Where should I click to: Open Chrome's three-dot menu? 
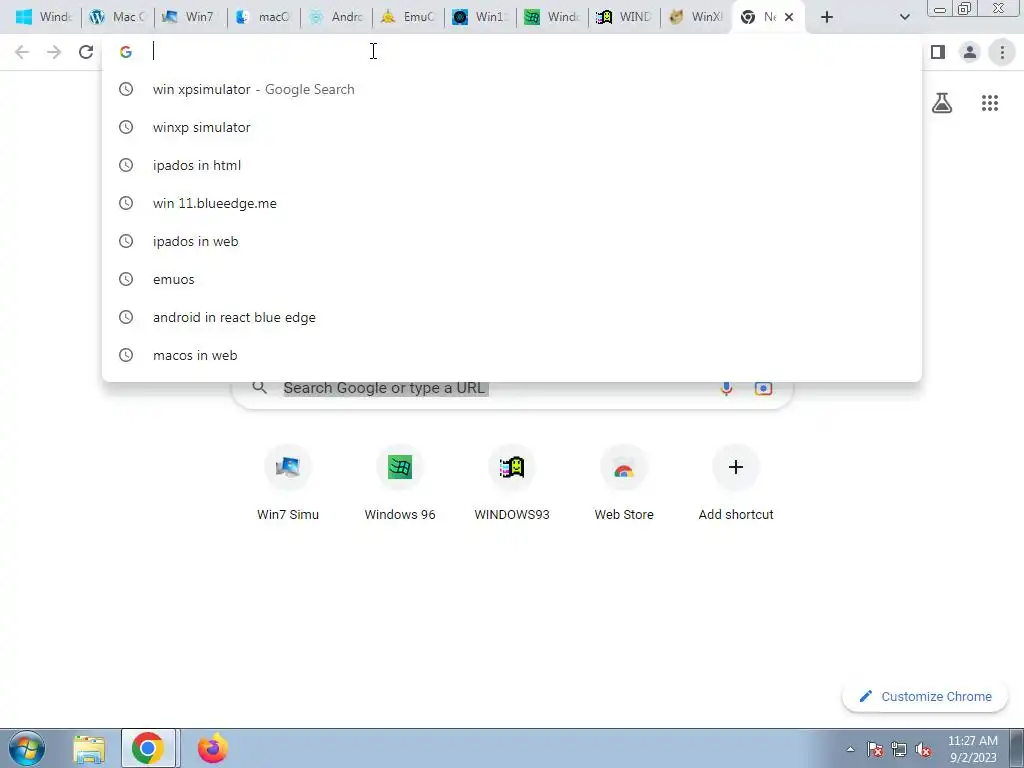coord(1002,52)
